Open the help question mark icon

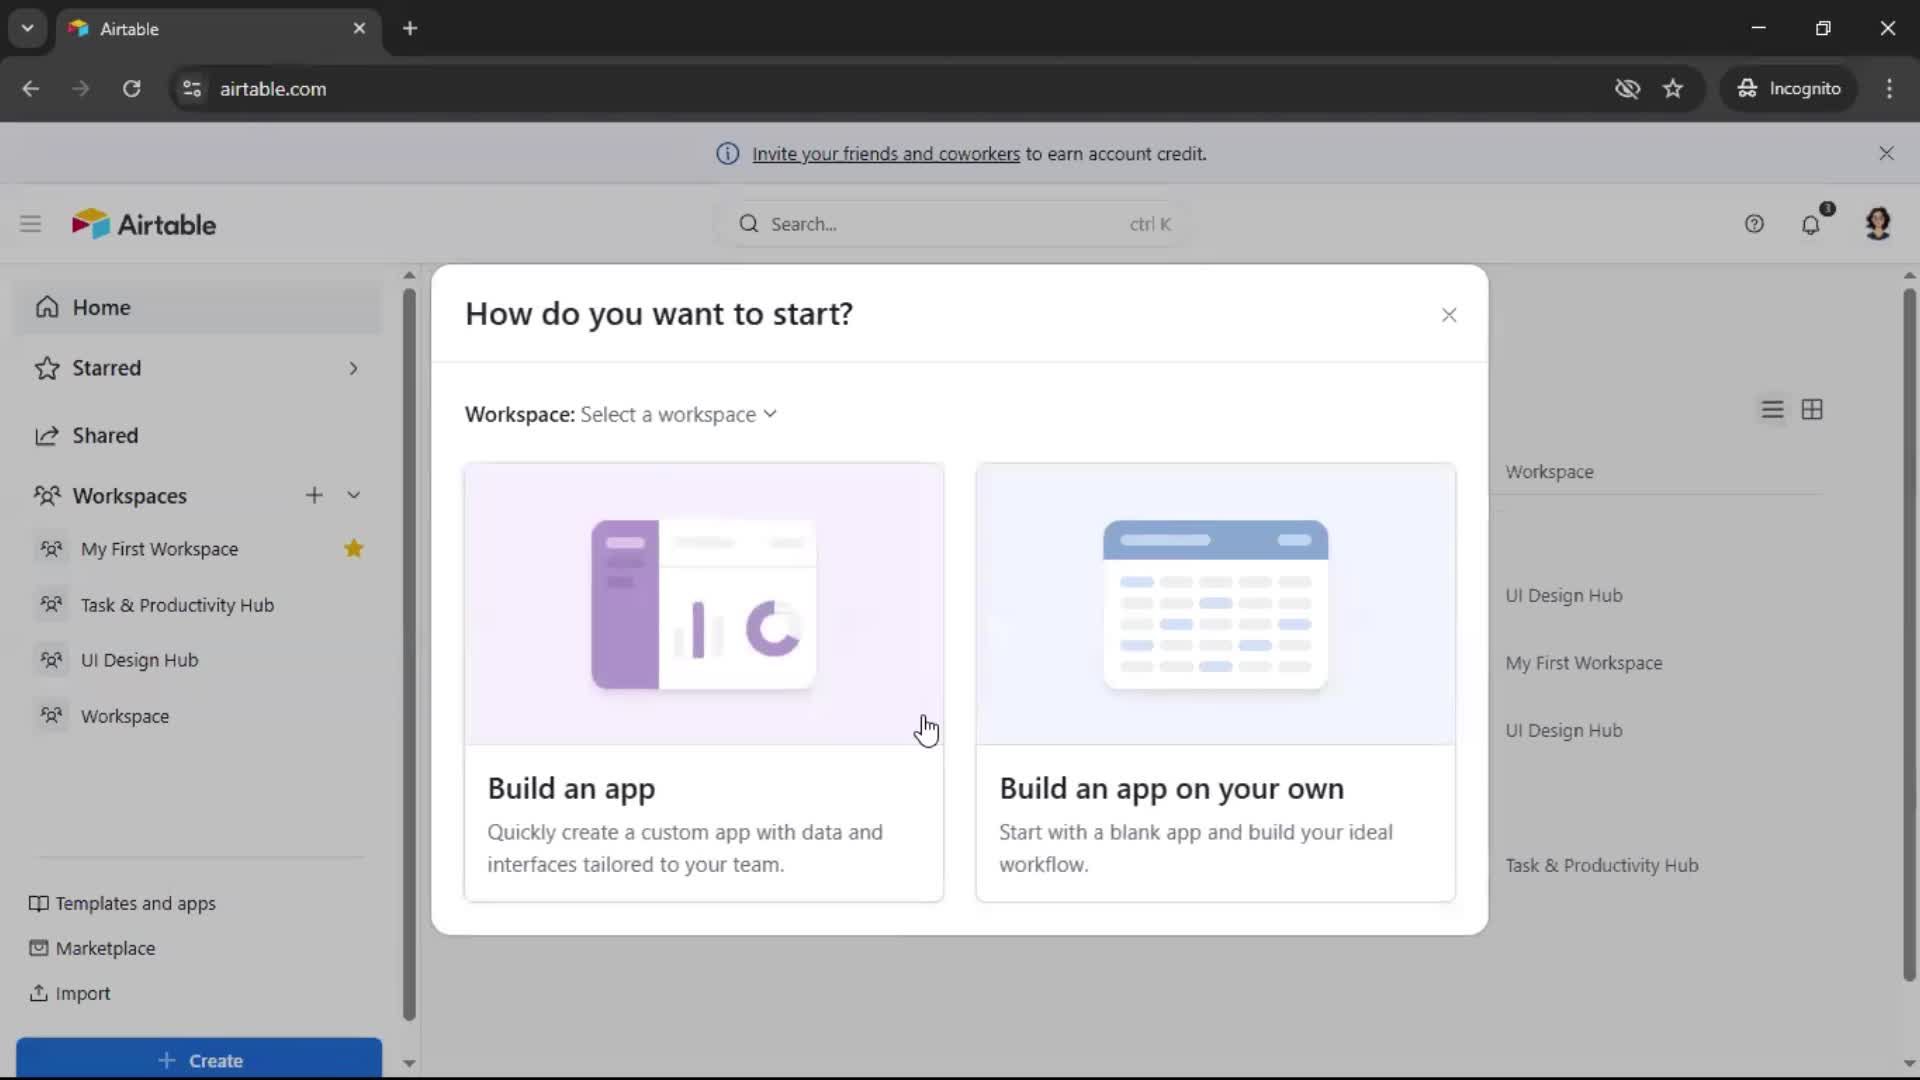(x=1754, y=224)
